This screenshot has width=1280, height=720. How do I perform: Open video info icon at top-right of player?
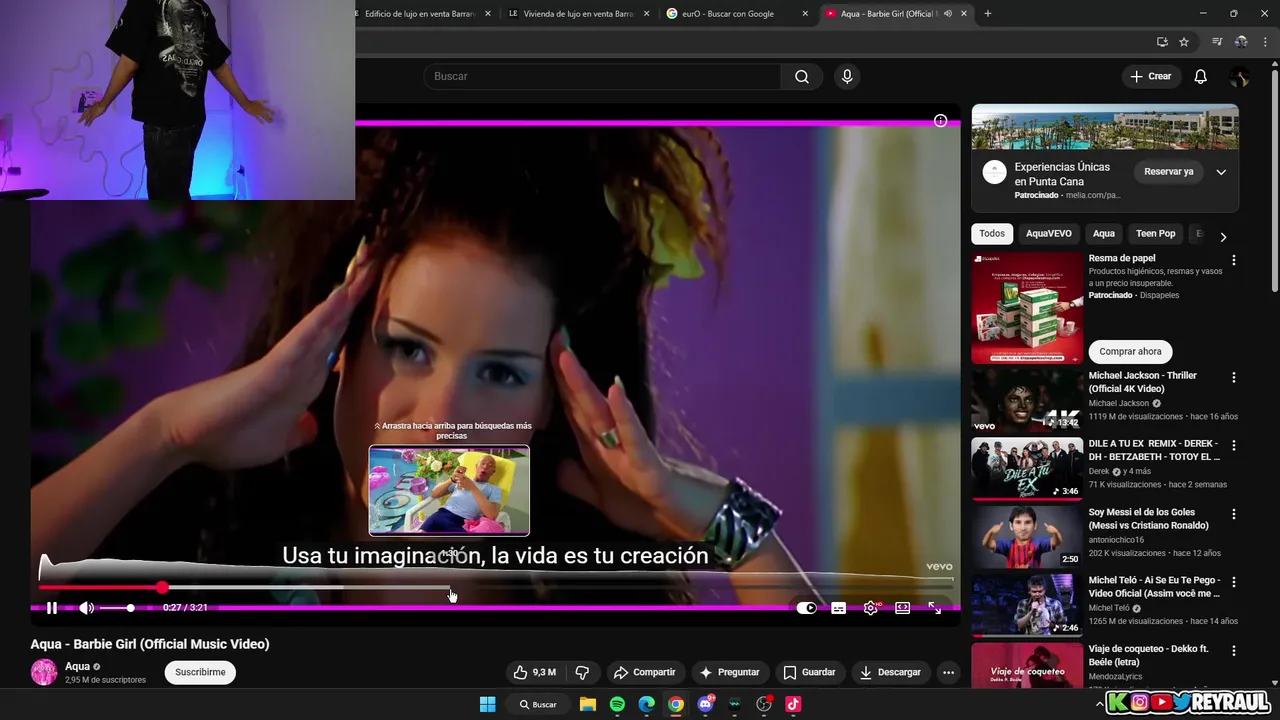(x=940, y=121)
